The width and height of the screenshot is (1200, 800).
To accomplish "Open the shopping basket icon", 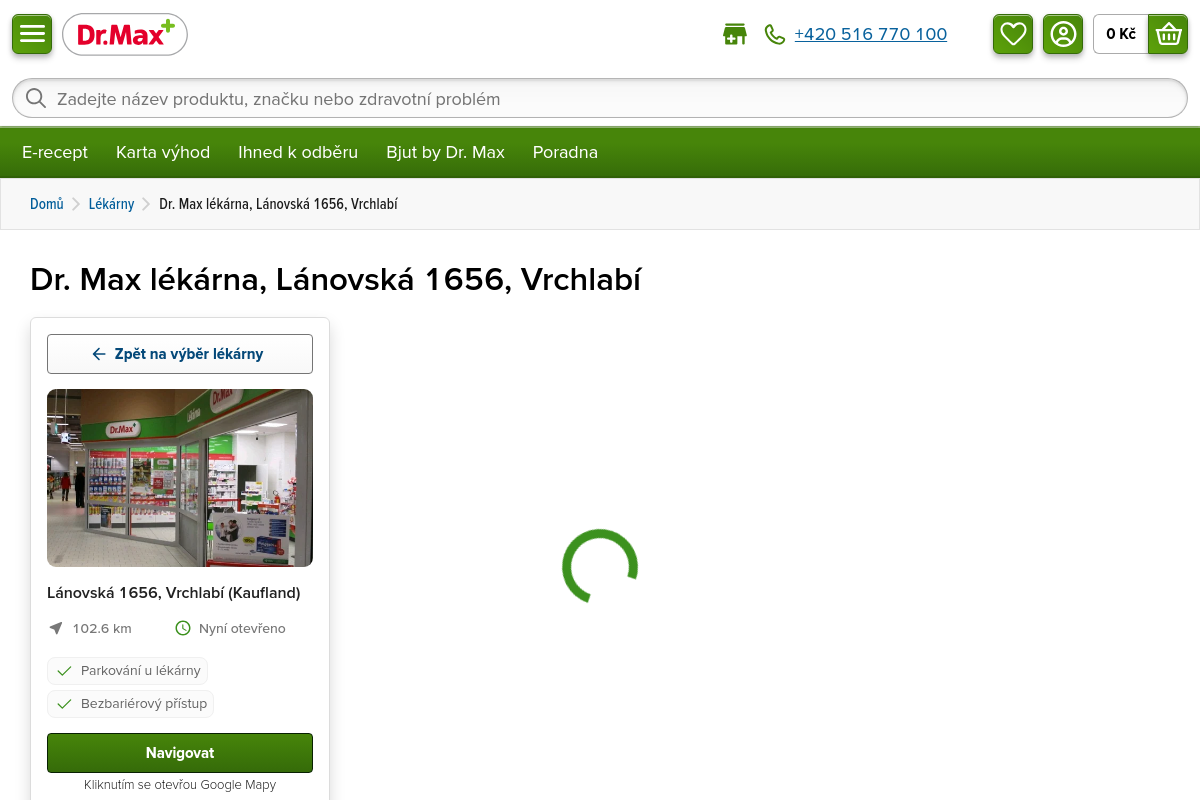I will (x=1168, y=34).
